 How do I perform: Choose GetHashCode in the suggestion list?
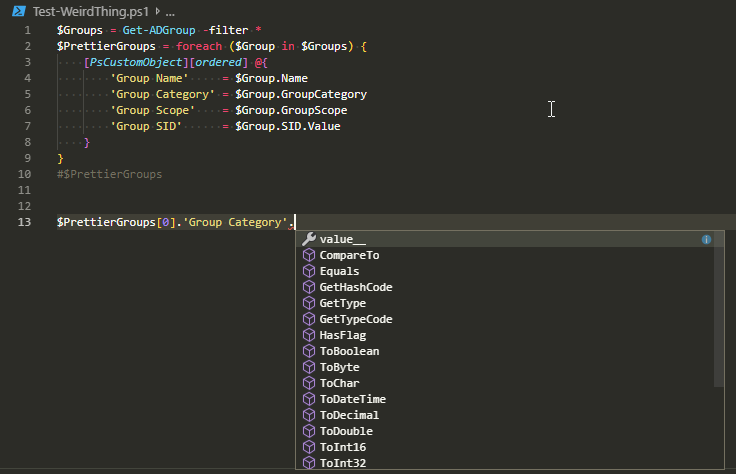click(355, 287)
